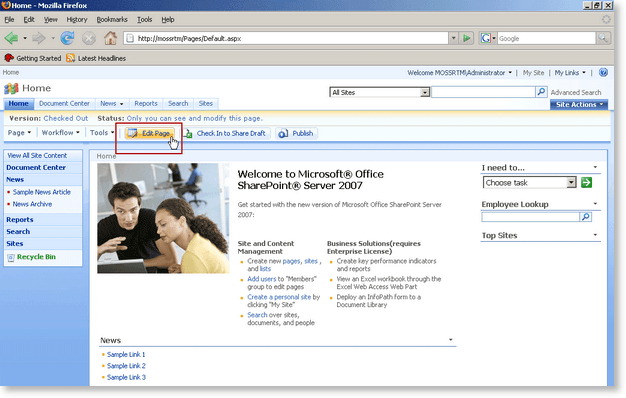Click the green arrow go button for Choose task
626x398 pixels.
(x=586, y=183)
